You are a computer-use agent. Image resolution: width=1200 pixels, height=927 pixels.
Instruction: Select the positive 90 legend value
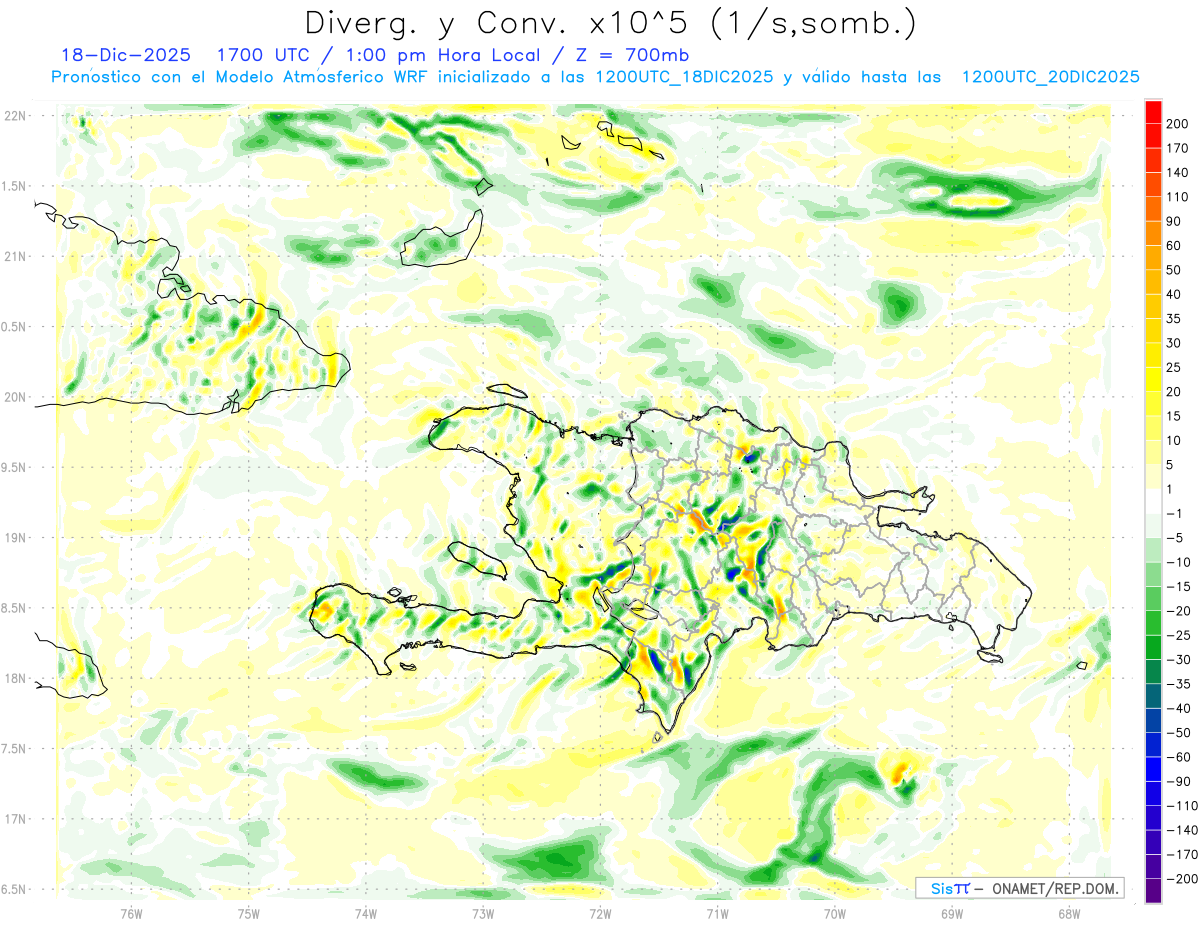[1174, 222]
